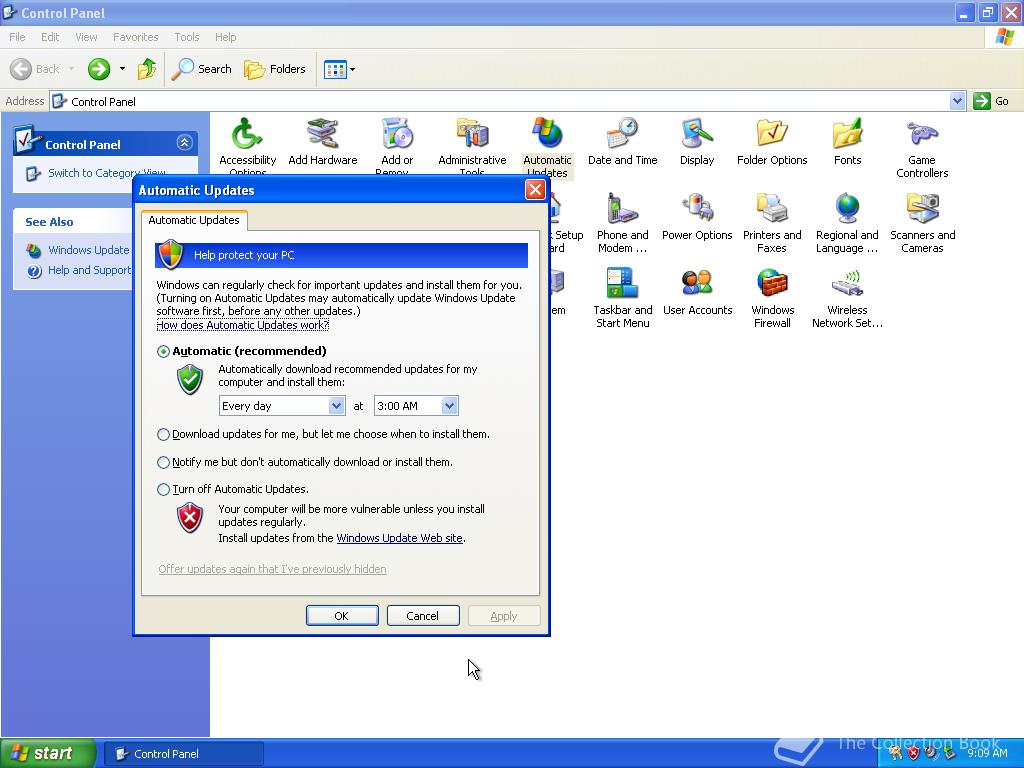Viewport: 1024px width, 768px height.
Task: Open the Fonts folder icon
Action: click(847, 142)
